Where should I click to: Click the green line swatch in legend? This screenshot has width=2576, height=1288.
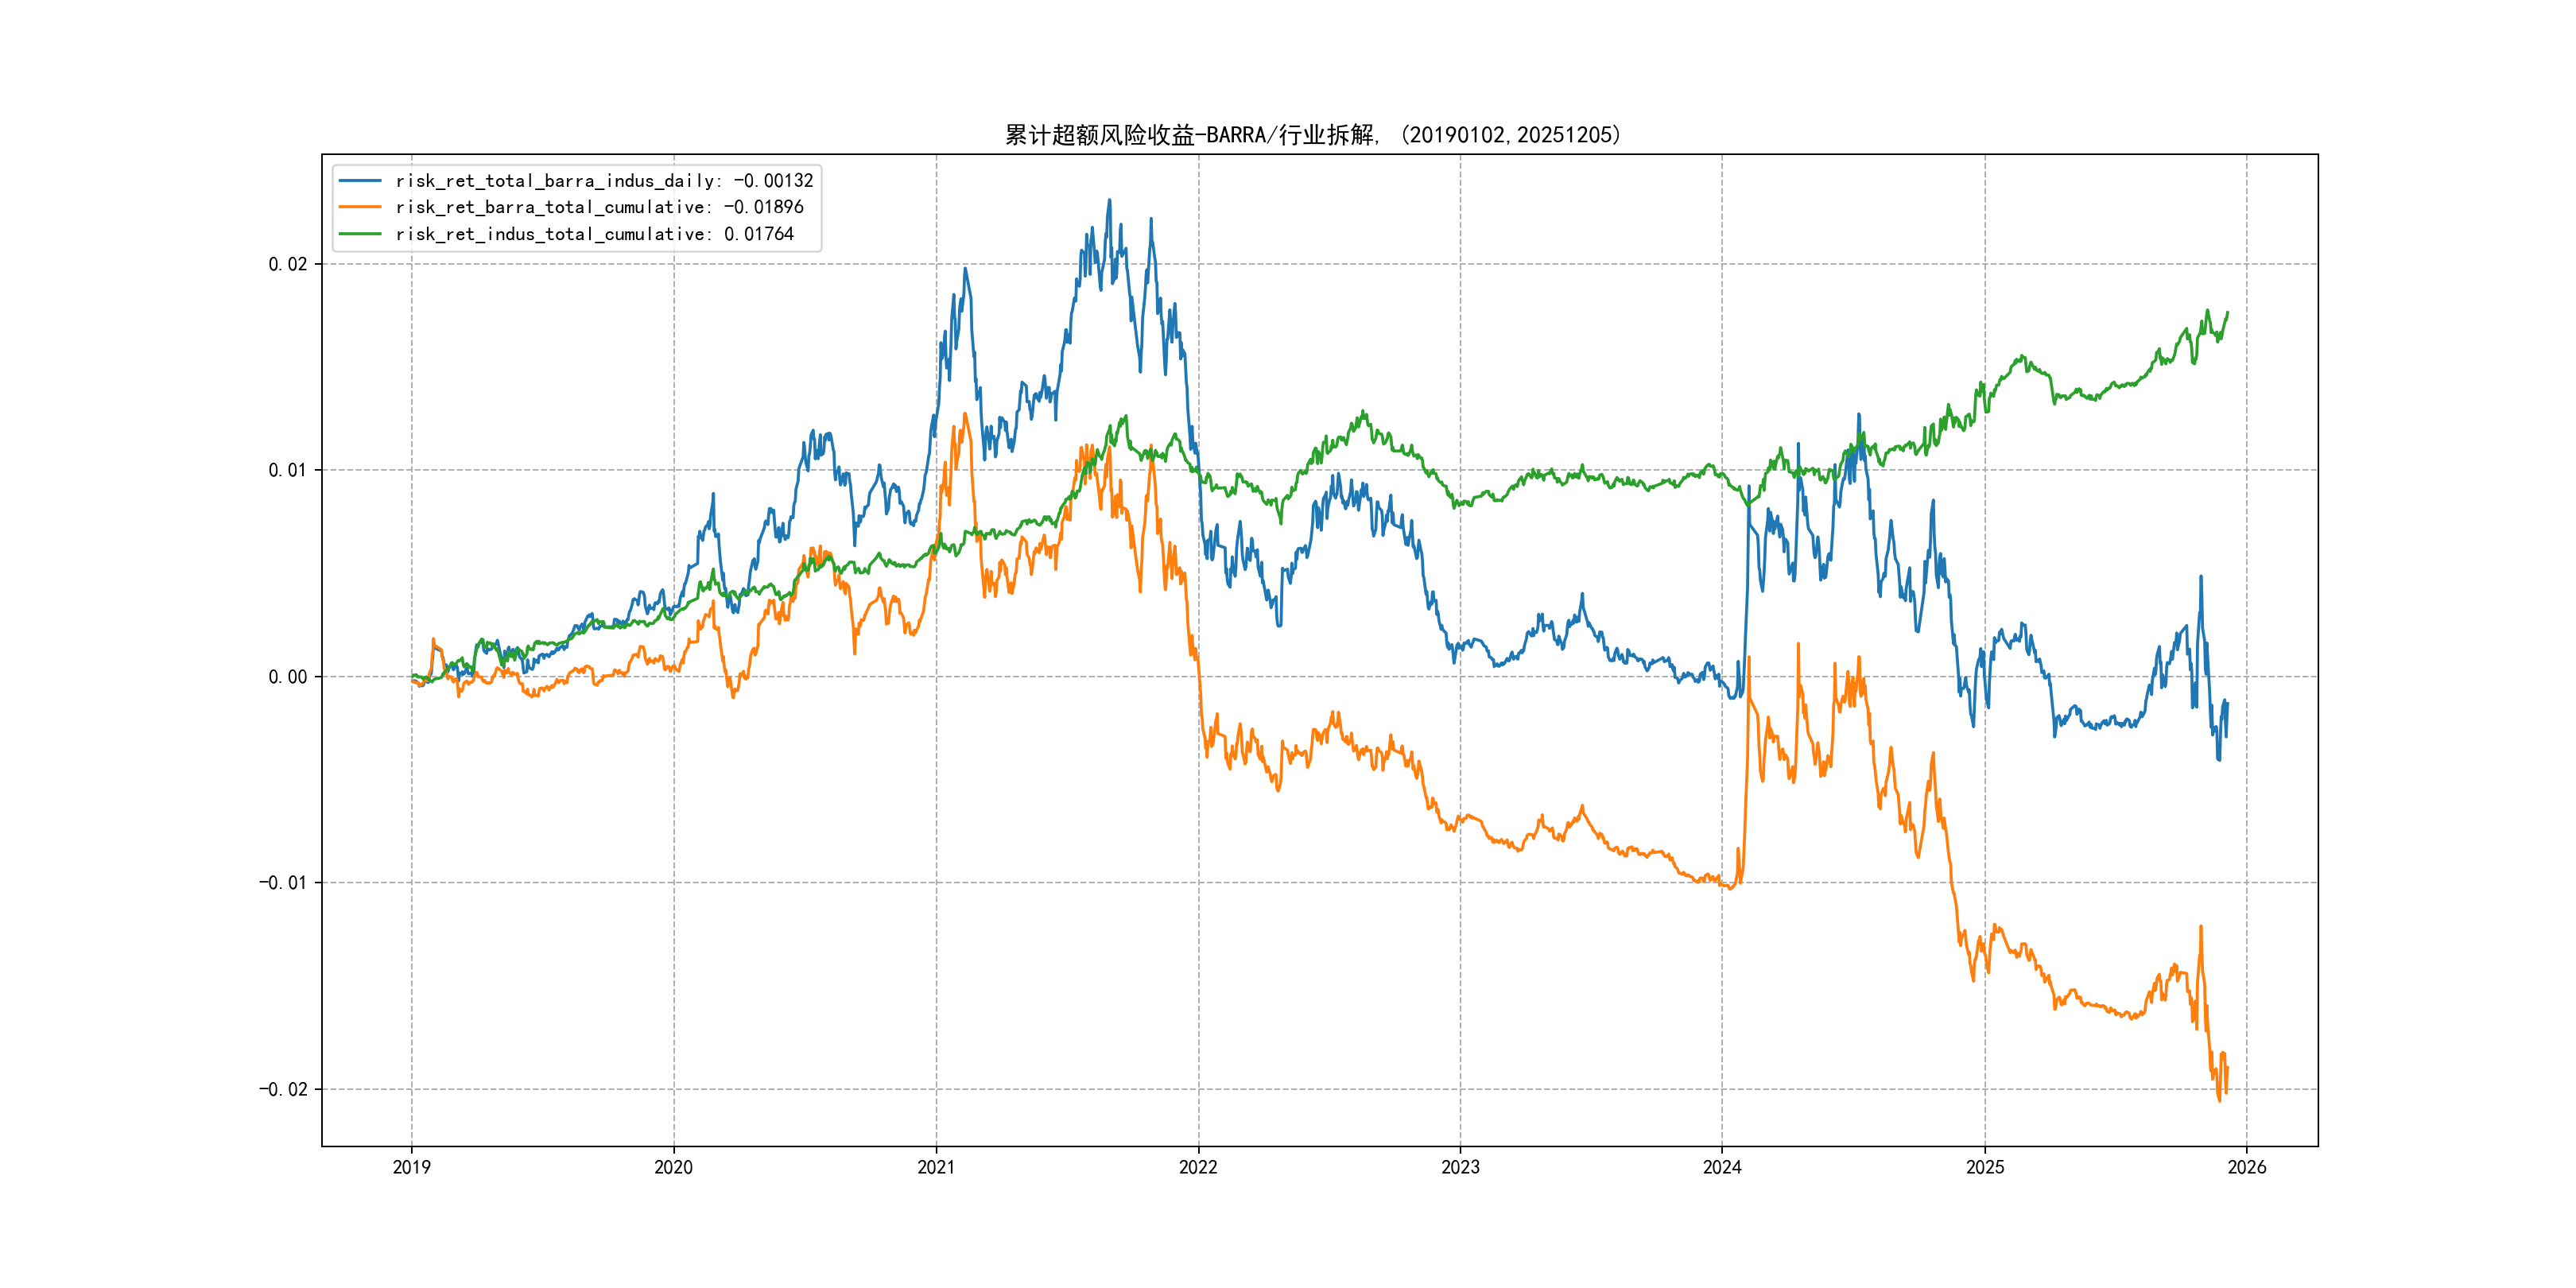(360, 234)
